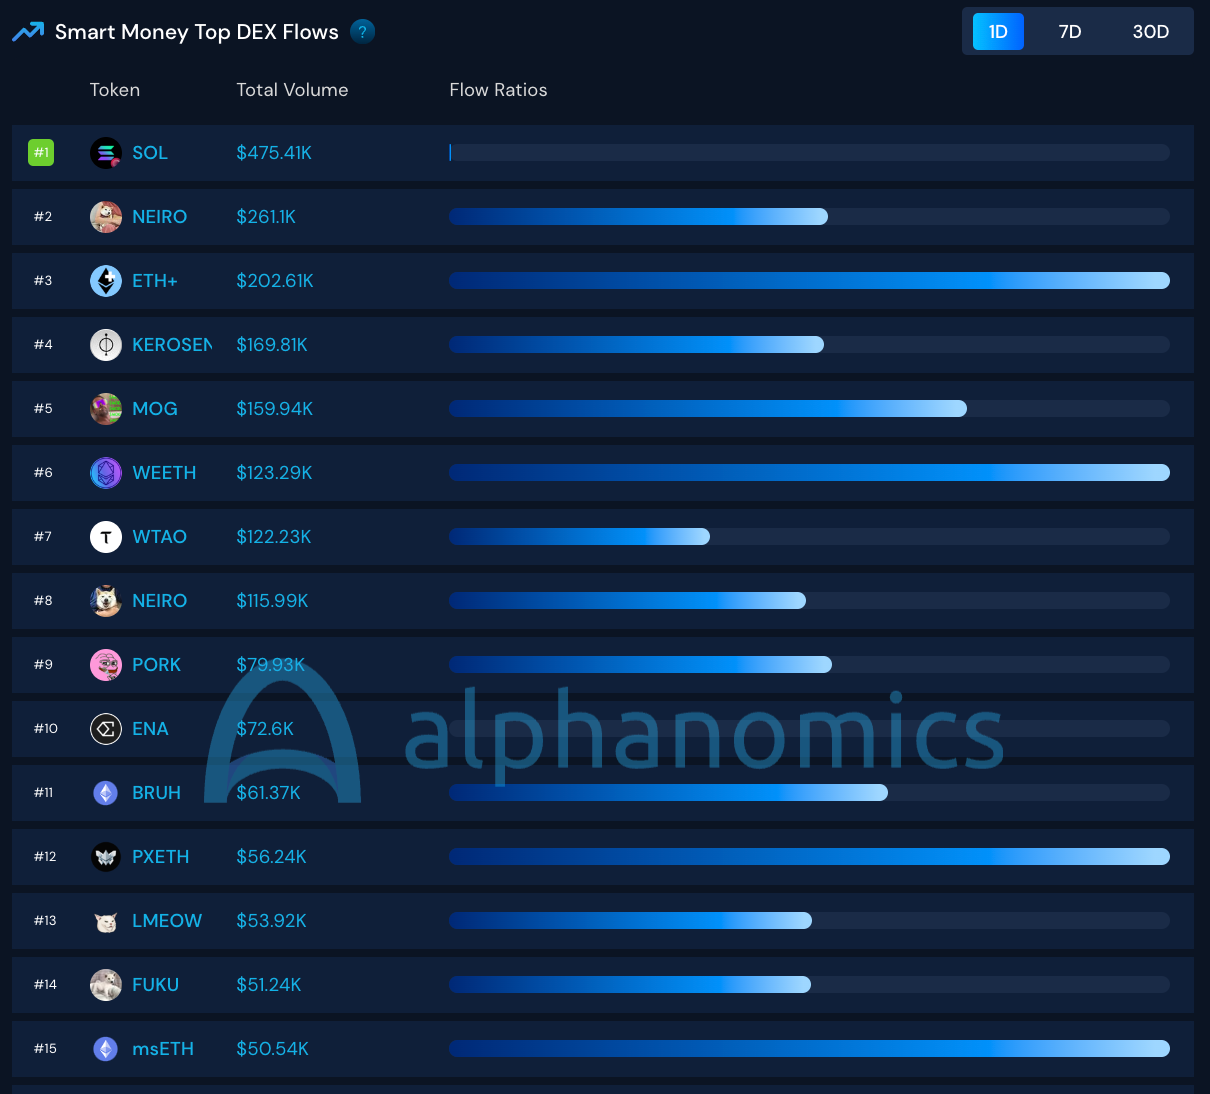Screen dimensions: 1210x1094
Task: Click the BRUH token logo
Action: coord(106,793)
